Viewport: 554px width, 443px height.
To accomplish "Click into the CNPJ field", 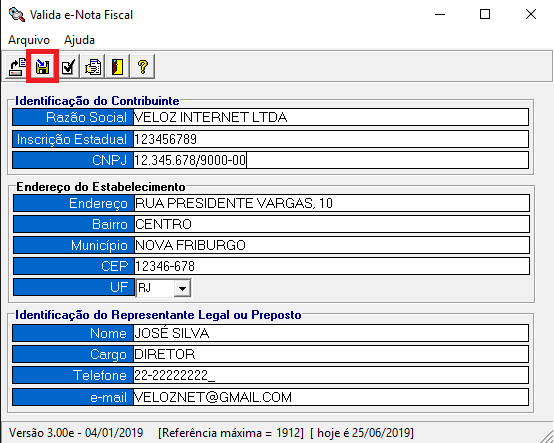I will coord(331,160).
